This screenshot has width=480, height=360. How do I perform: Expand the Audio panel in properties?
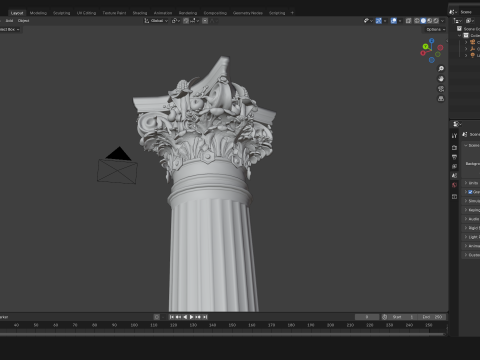pos(471,219)
